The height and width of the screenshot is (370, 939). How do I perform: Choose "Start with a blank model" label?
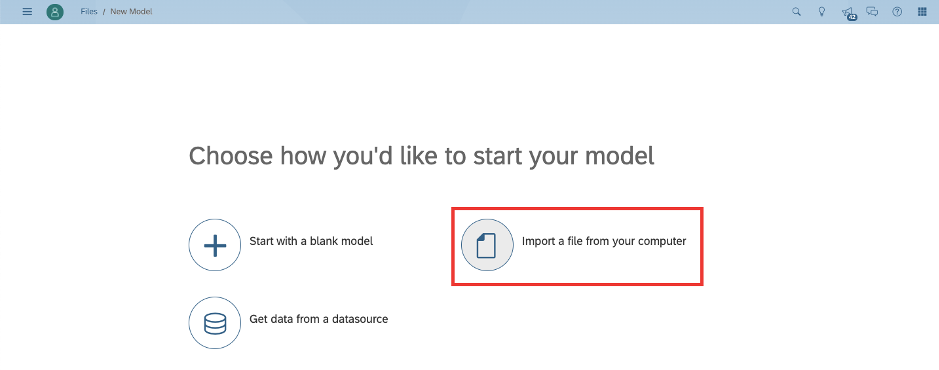[311, 241]
